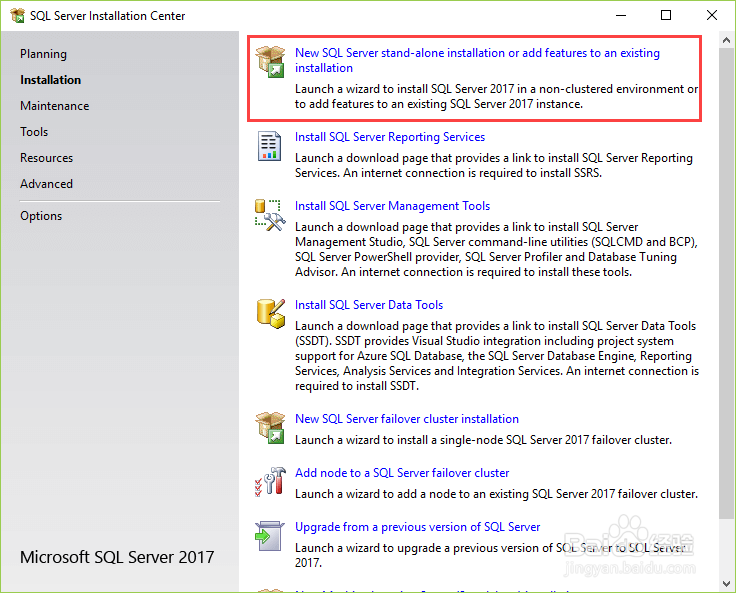Click the failover cluster installation box icon
This screenshot has width=736, height=593.
pyautogui.click(x=270, y=427)
